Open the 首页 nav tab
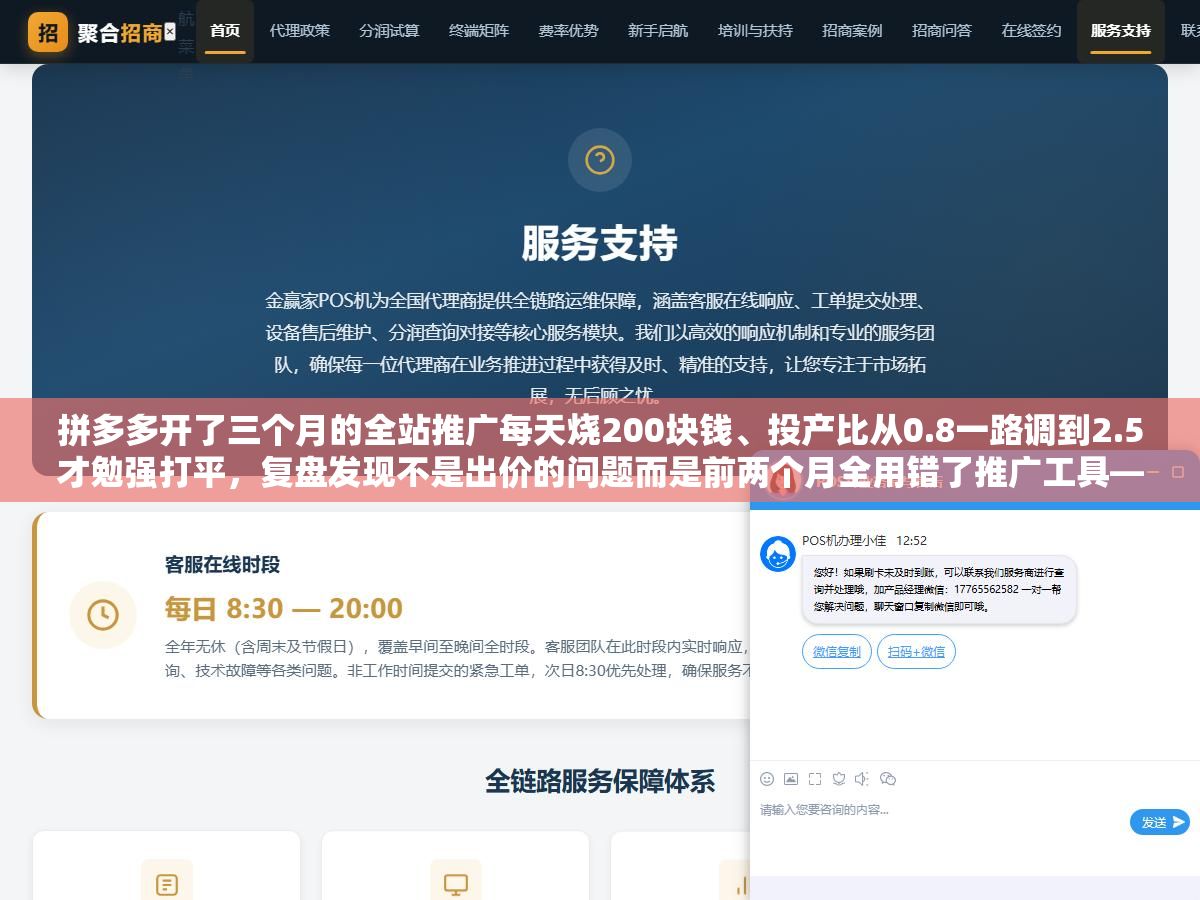This screenshot has width=1200, height=900. [225, 31]
